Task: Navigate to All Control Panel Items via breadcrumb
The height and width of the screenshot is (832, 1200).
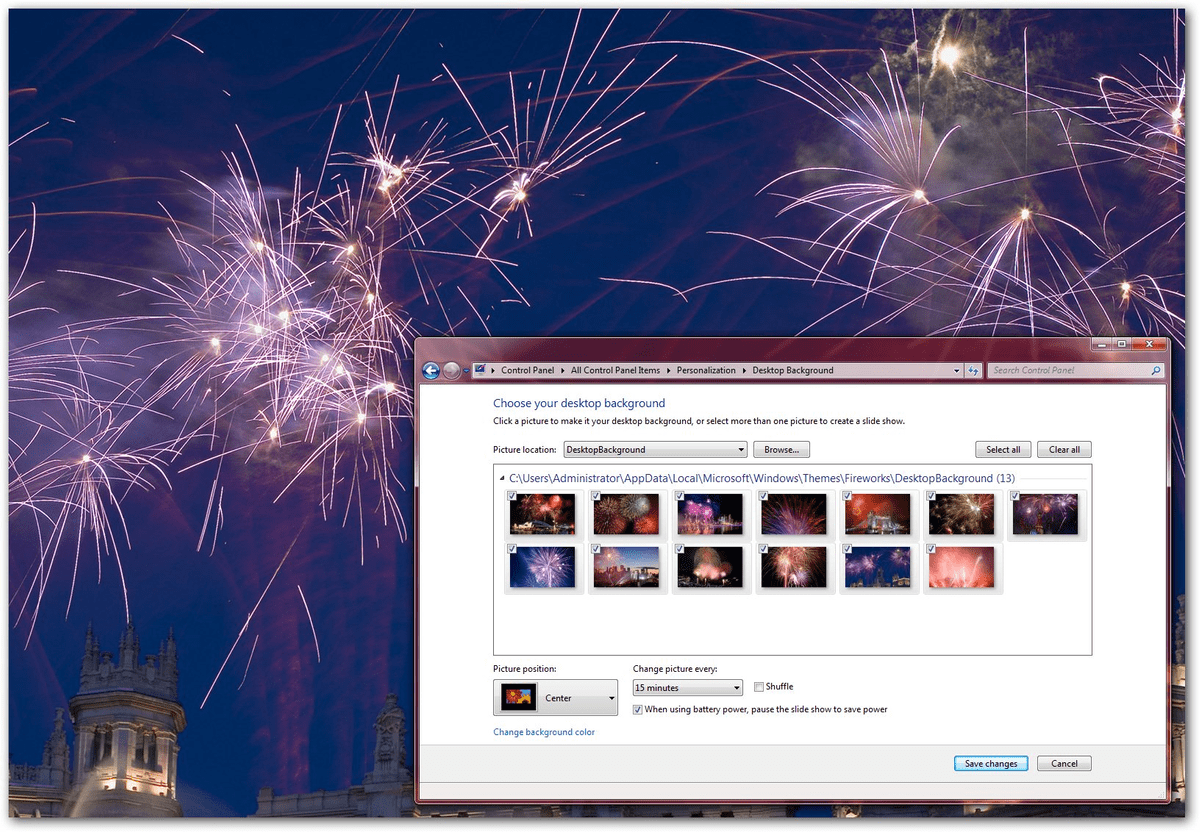Action: tap(615, 369)
